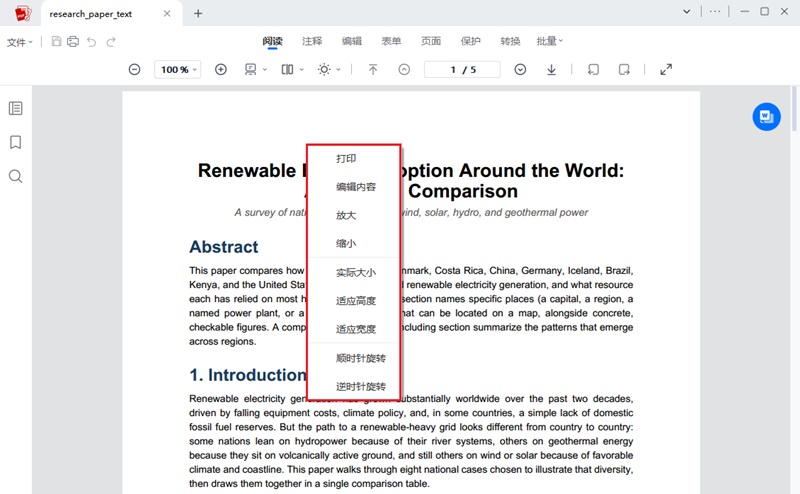Rotate the page counterclockwise with the toolbar icon

click(x=593, y=69)
